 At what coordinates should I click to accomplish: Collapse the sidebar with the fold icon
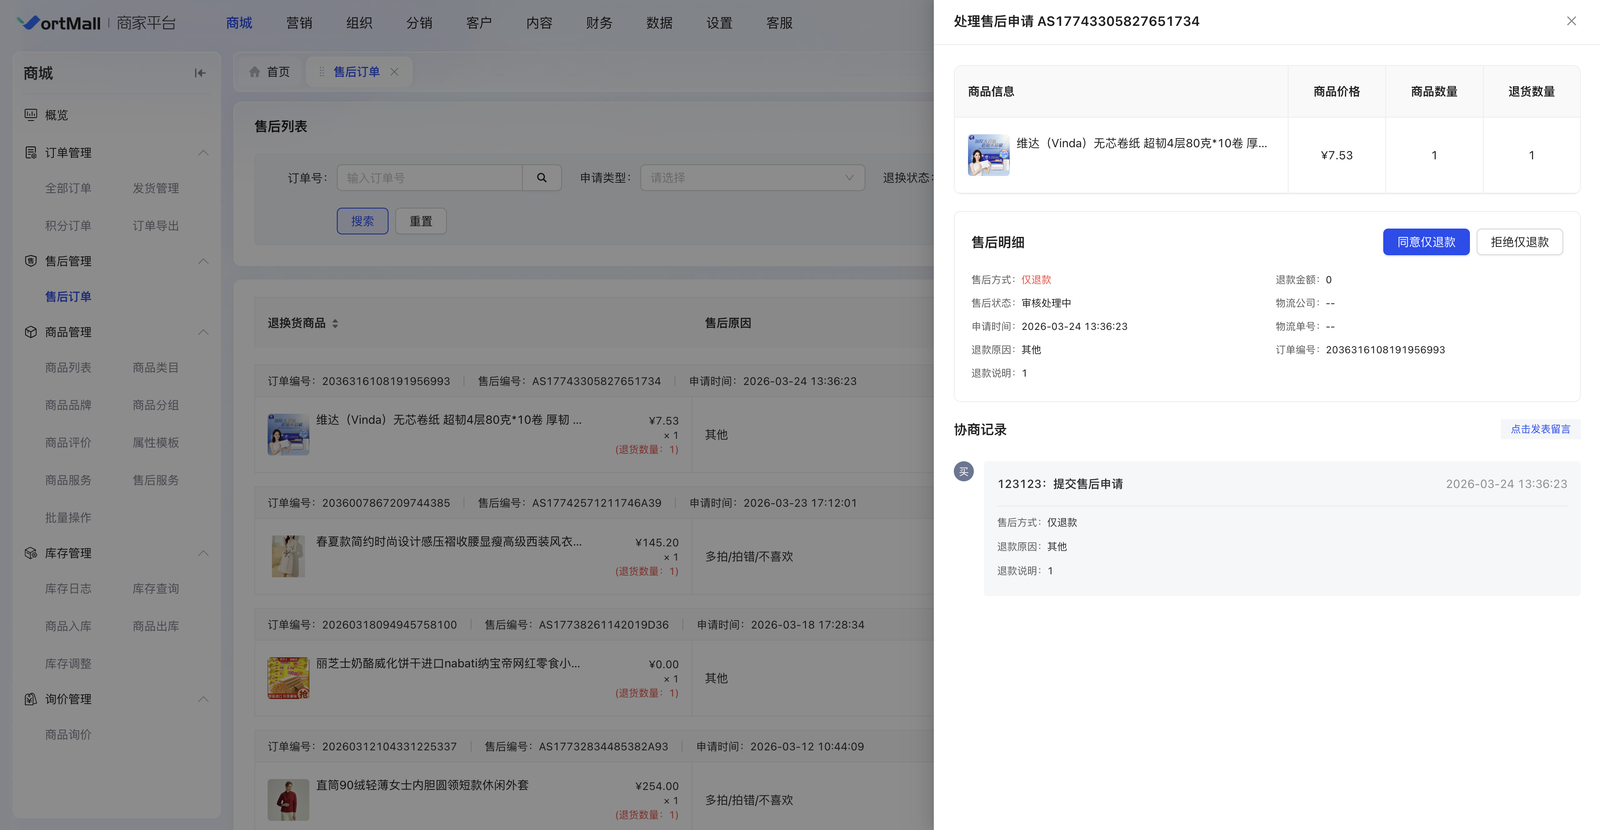point(200,73)
